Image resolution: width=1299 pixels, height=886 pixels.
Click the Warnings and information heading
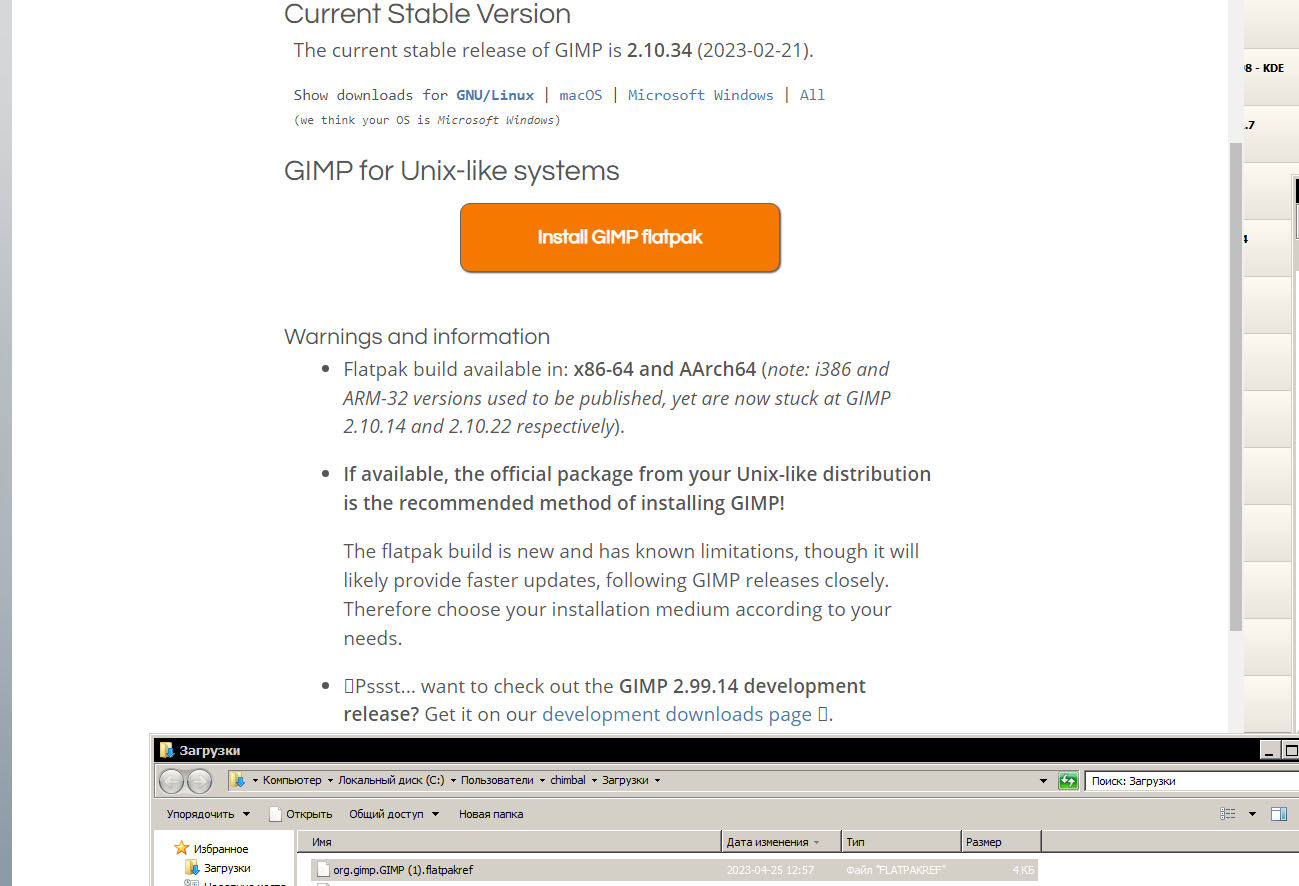click(417, 336)
